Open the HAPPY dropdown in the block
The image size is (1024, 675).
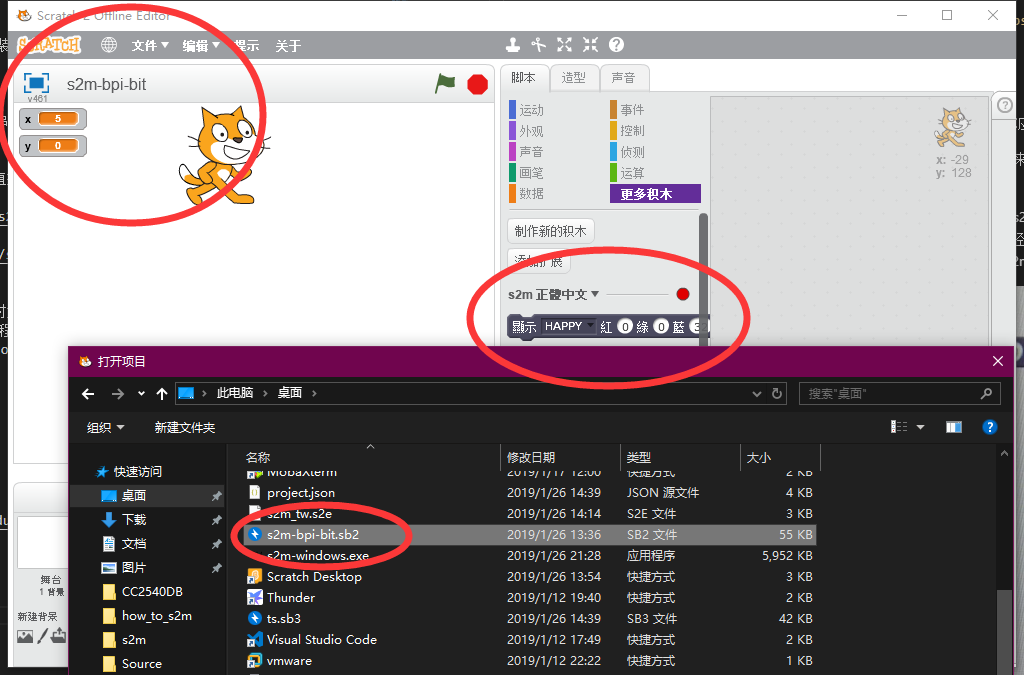pos(568,326)
